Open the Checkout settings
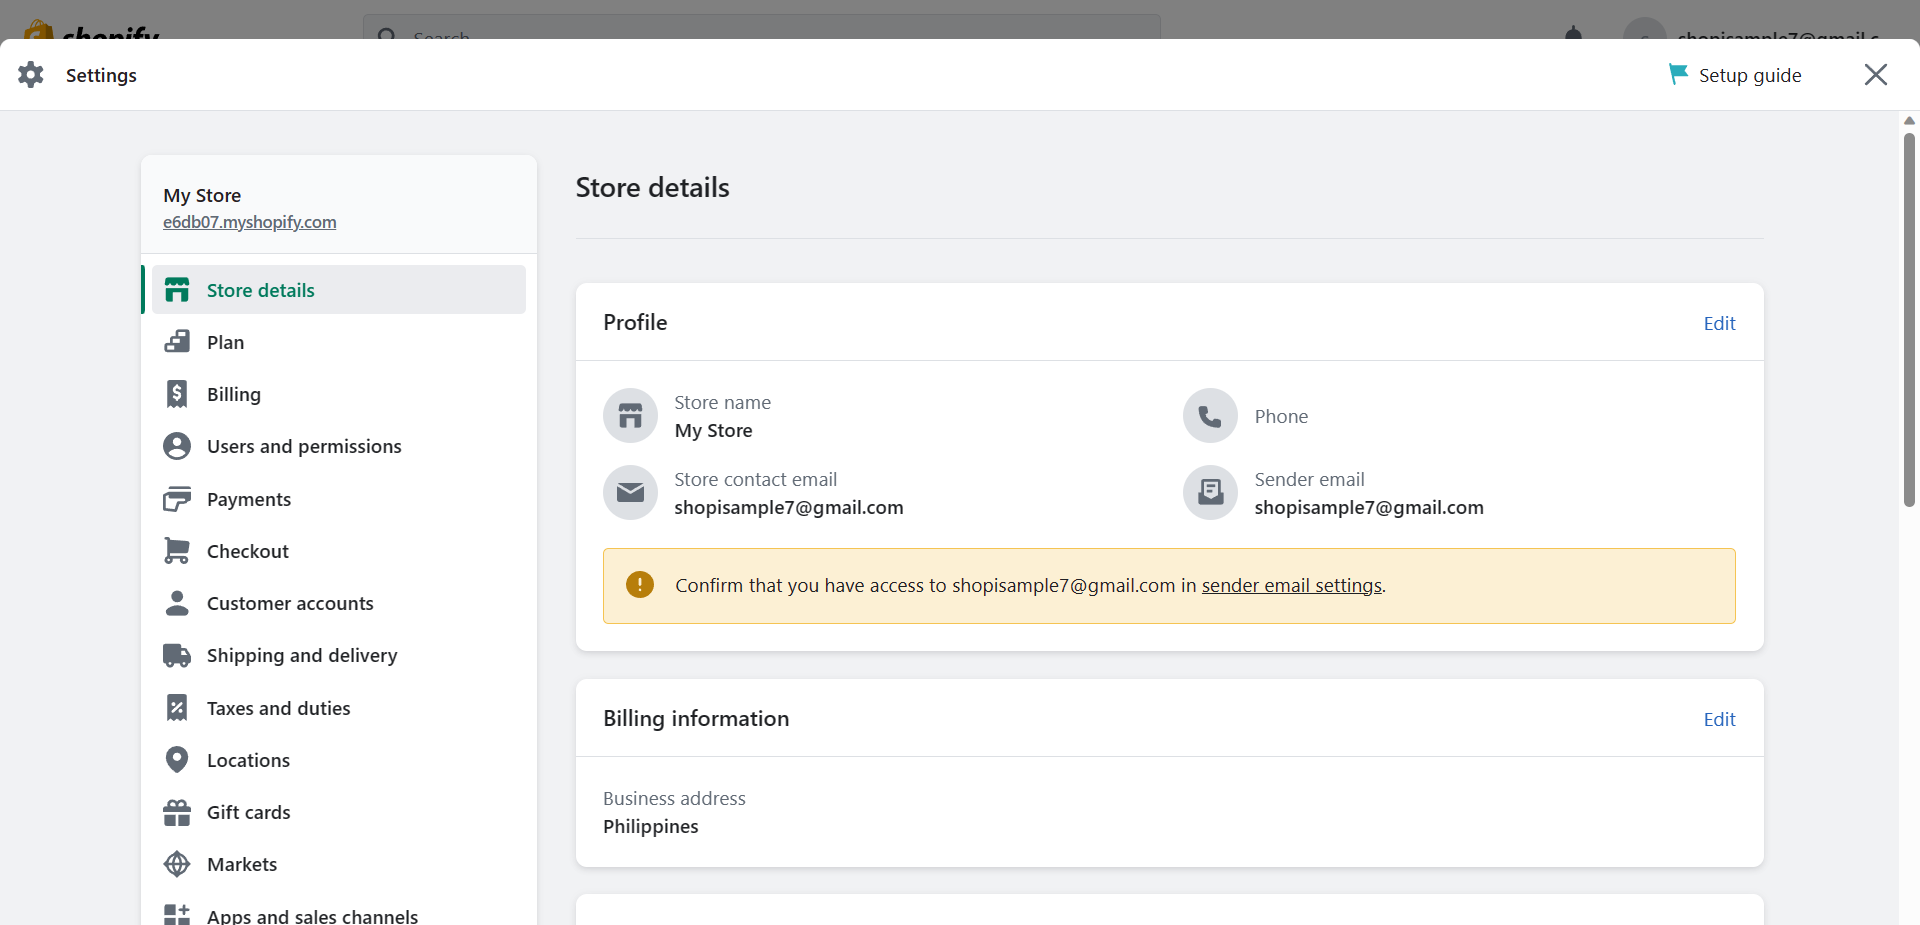Viewport: 1920px width, 925px height. (x=339, y=551)
